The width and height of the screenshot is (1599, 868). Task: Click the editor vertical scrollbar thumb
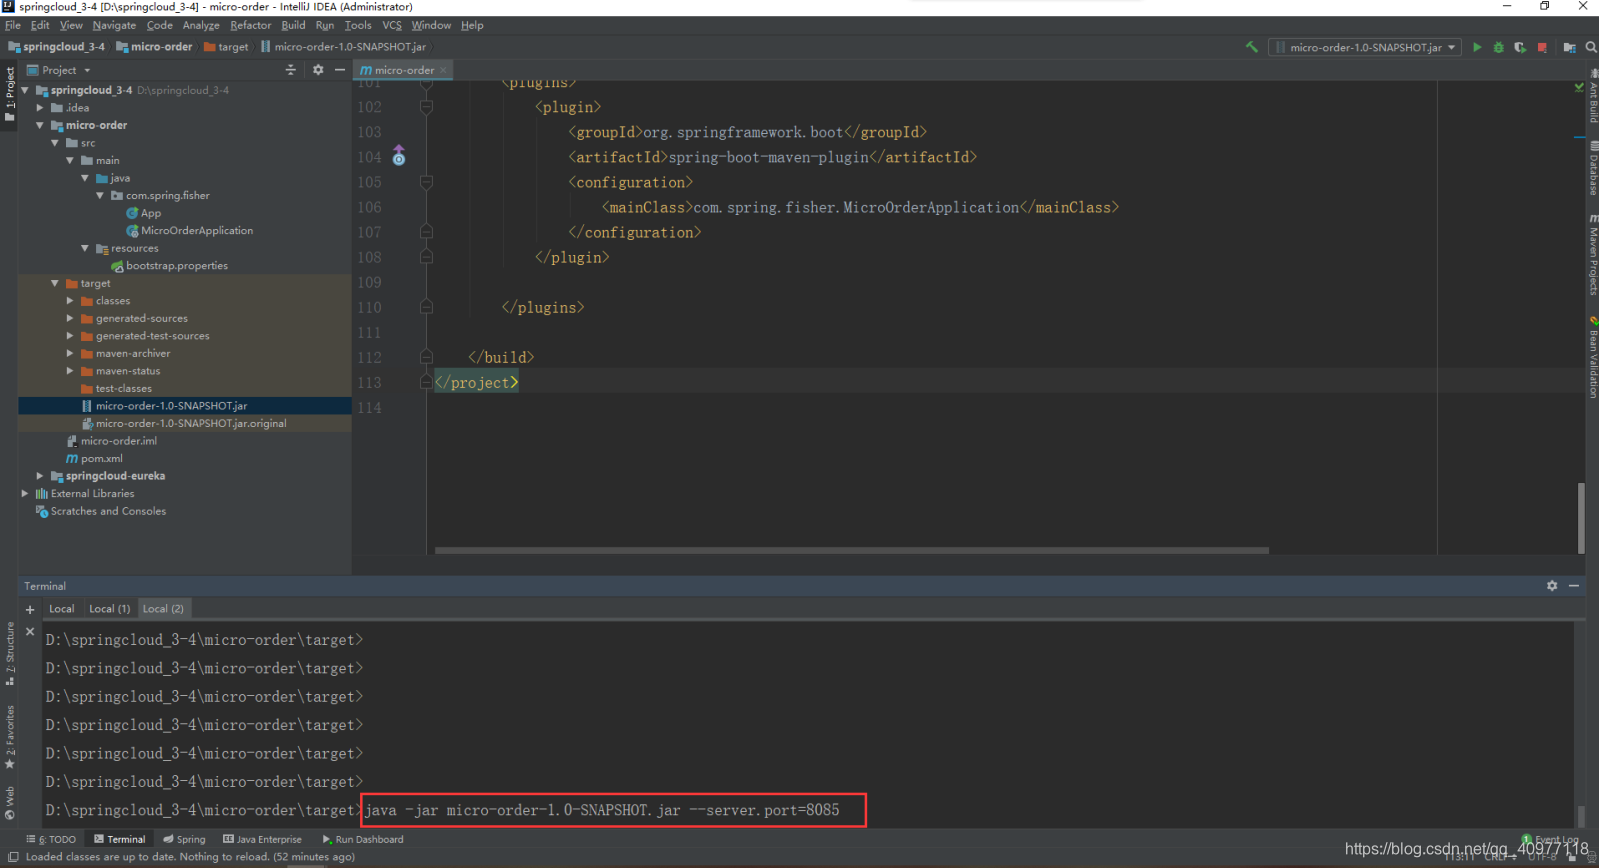[1581, 517]
